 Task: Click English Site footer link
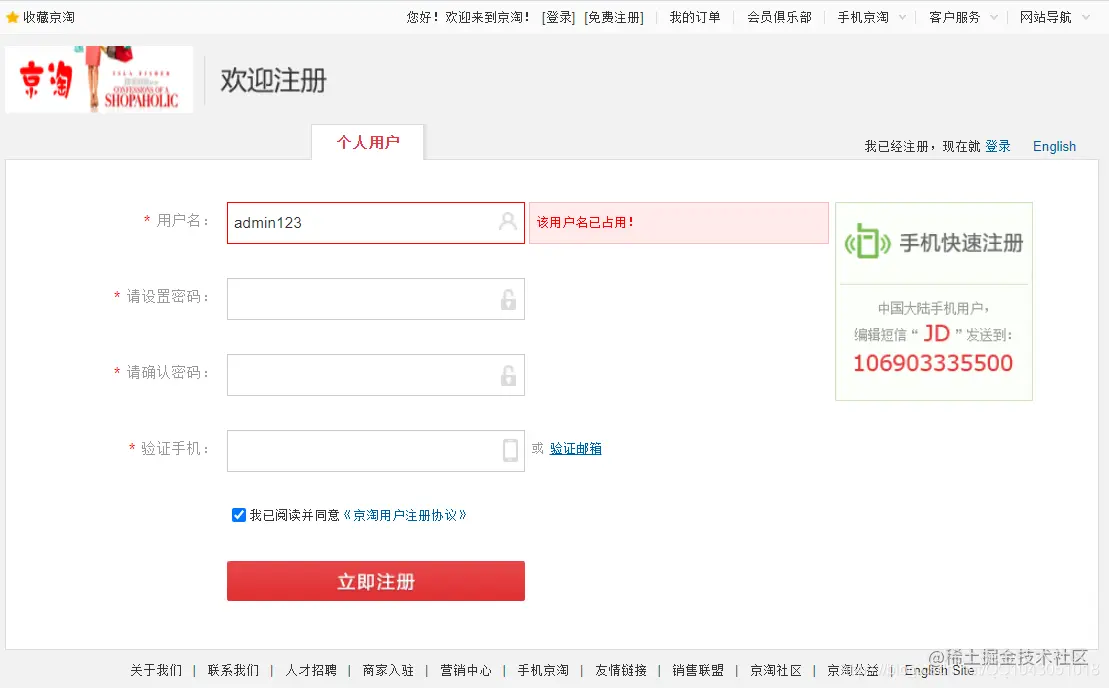[x=939, y=670]
